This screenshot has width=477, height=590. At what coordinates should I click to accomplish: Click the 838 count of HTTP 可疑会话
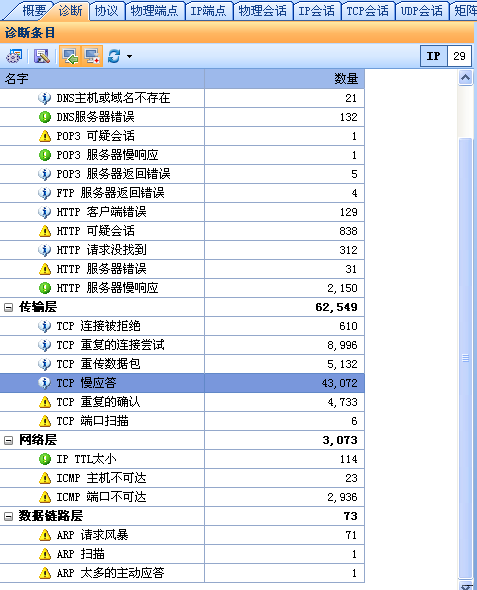[348, 231]
